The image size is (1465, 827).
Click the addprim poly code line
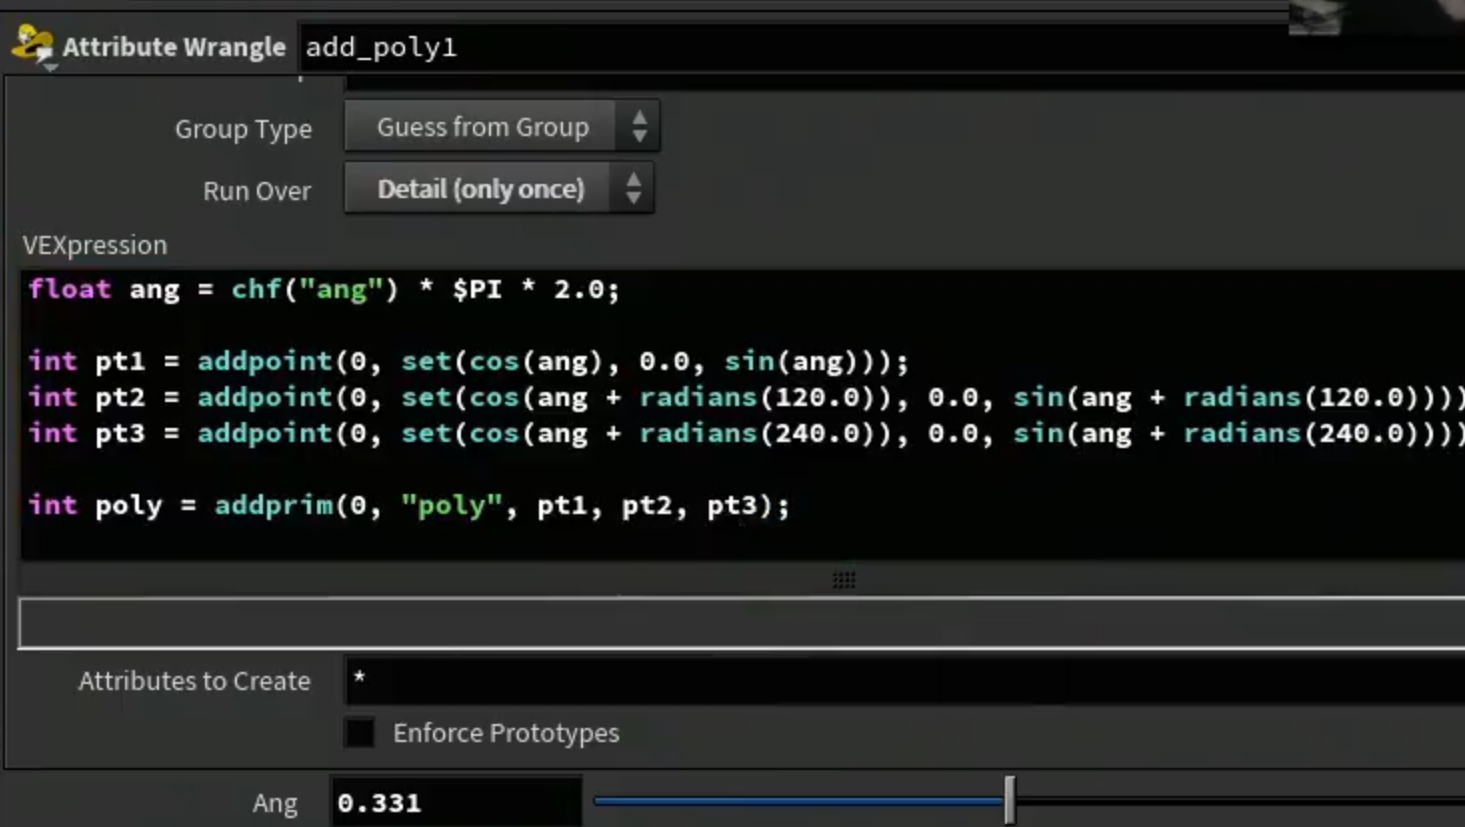pos(409,505)
